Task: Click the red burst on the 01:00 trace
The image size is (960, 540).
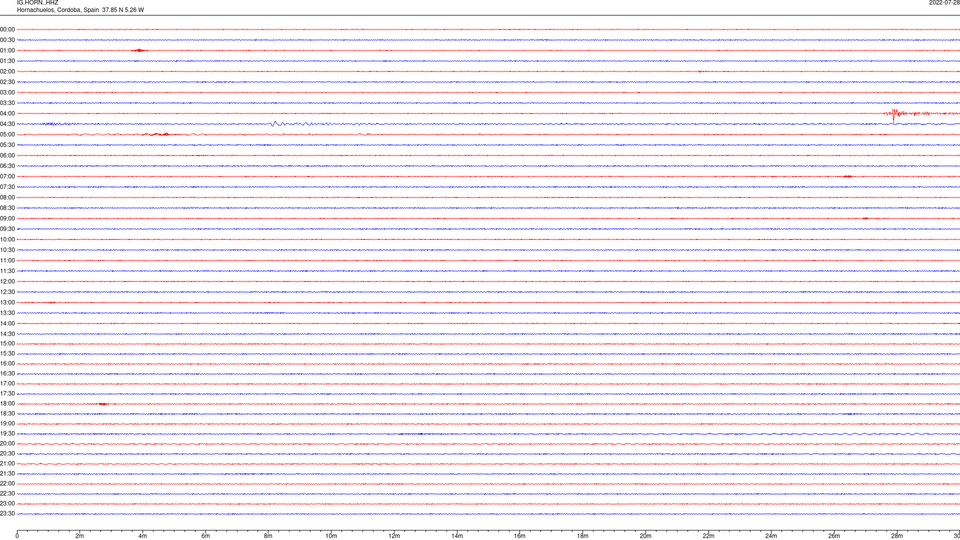Action: pyautogui.click(x=140, y=50)
